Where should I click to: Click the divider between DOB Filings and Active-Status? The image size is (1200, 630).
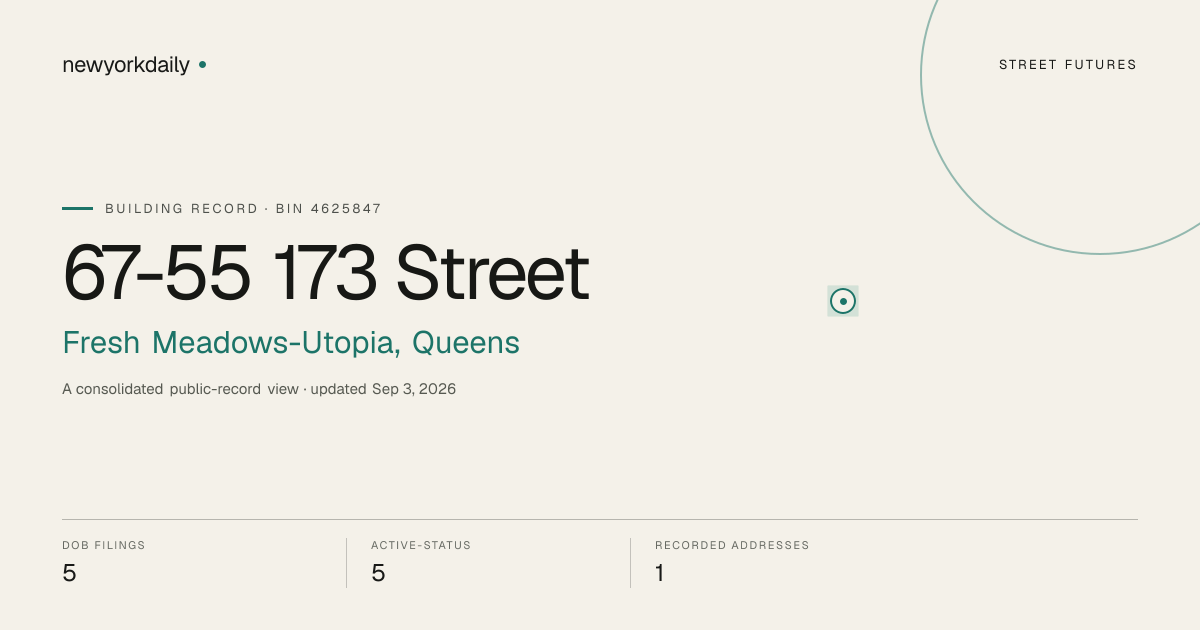pyautogui.click(x=346, y=563)
